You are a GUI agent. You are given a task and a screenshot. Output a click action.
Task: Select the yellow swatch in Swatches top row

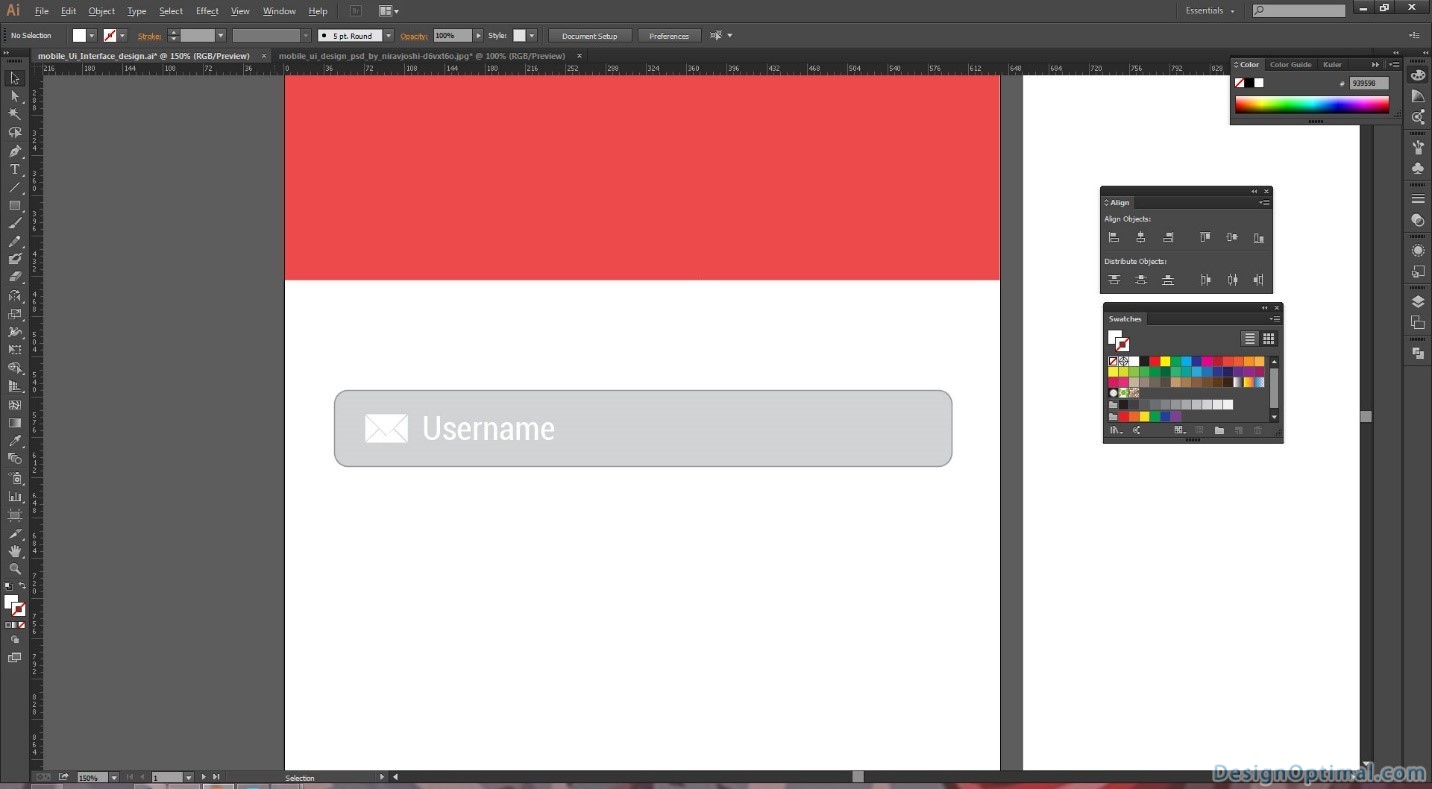pyautogui.click(x=1165, y=361)
